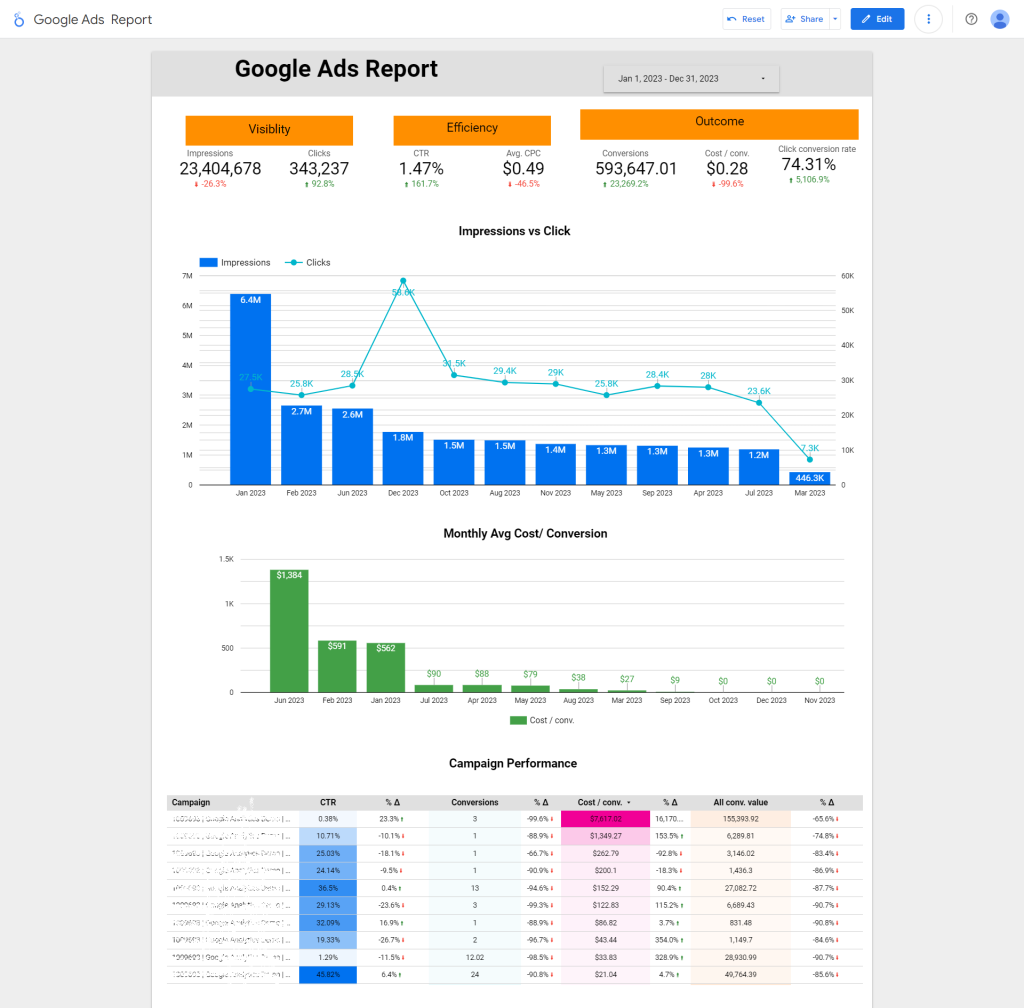This screenshot has height=1008, width=1024.
Task: Click the Edit button
Action: pos(877,19)
